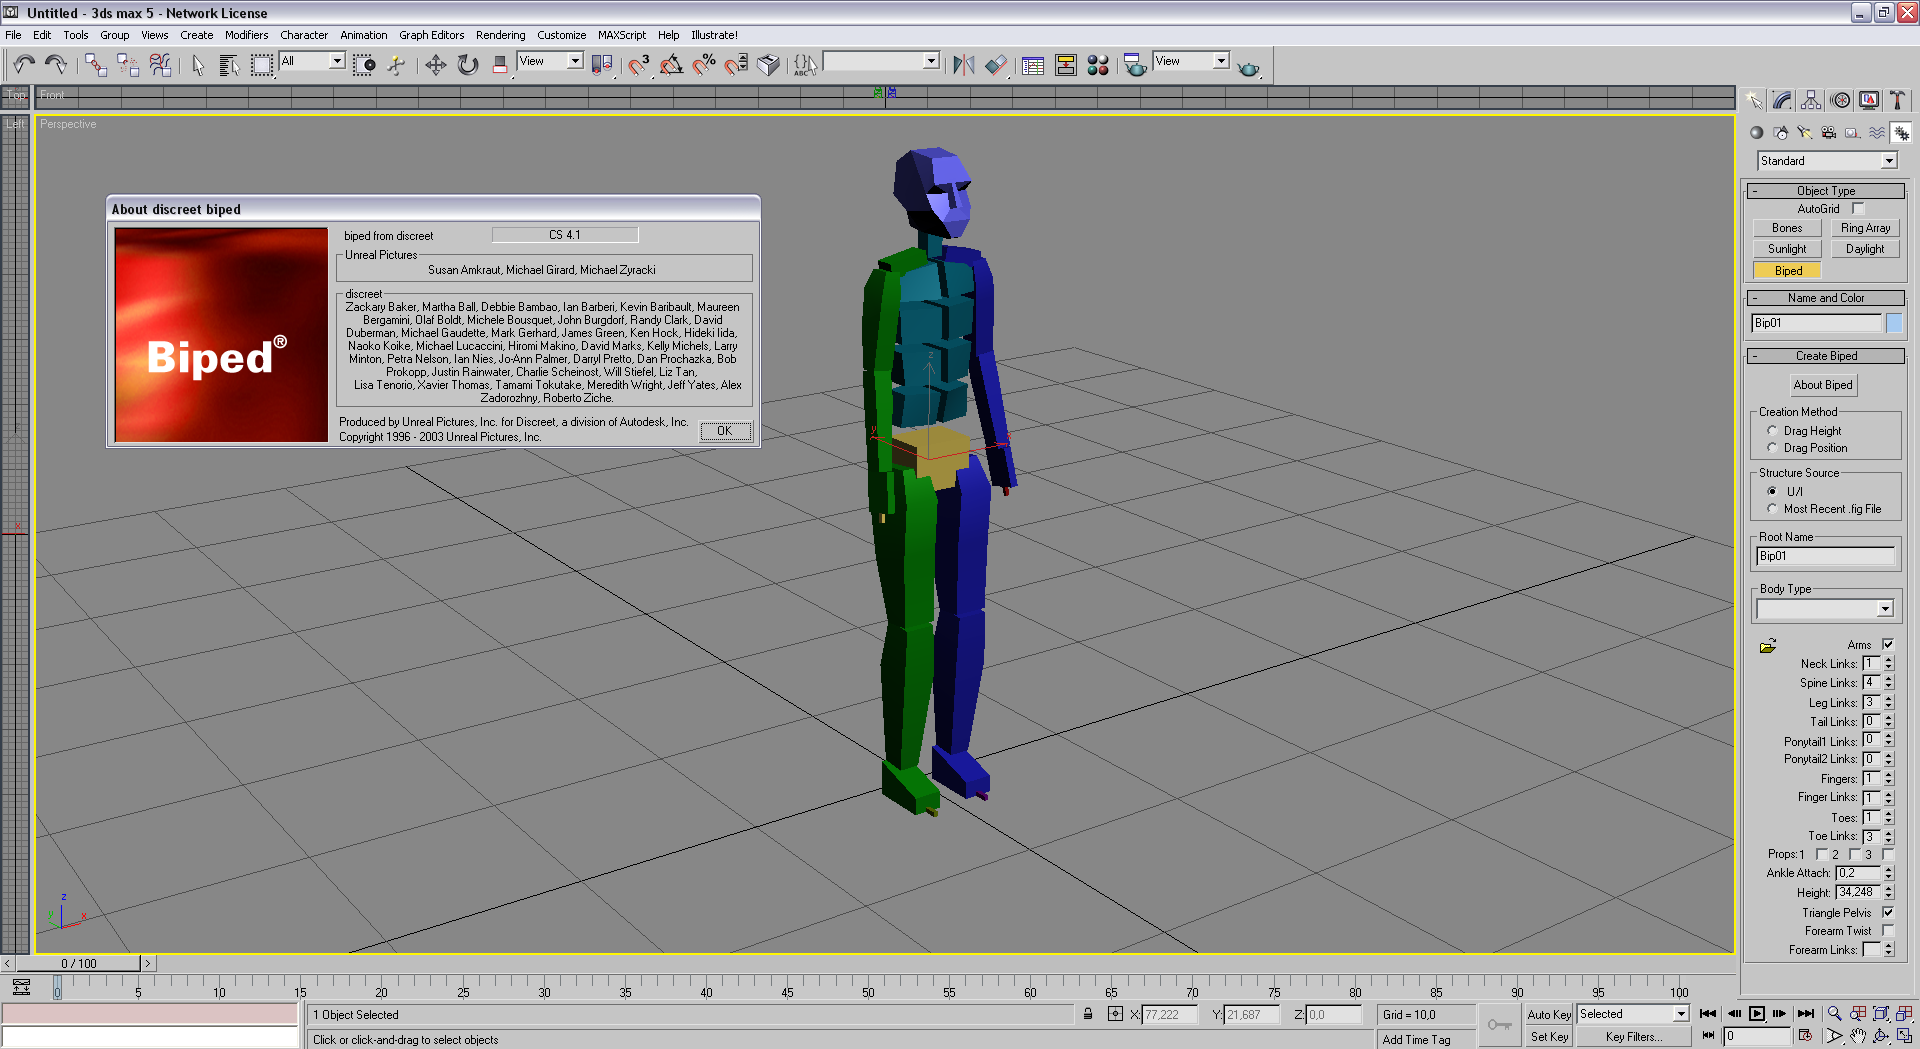The height and width of the screenshot is (1049, 1920).
Task: Collapse the Object Type rollout
Action: pyautogui.click(x=1825, y=191)
